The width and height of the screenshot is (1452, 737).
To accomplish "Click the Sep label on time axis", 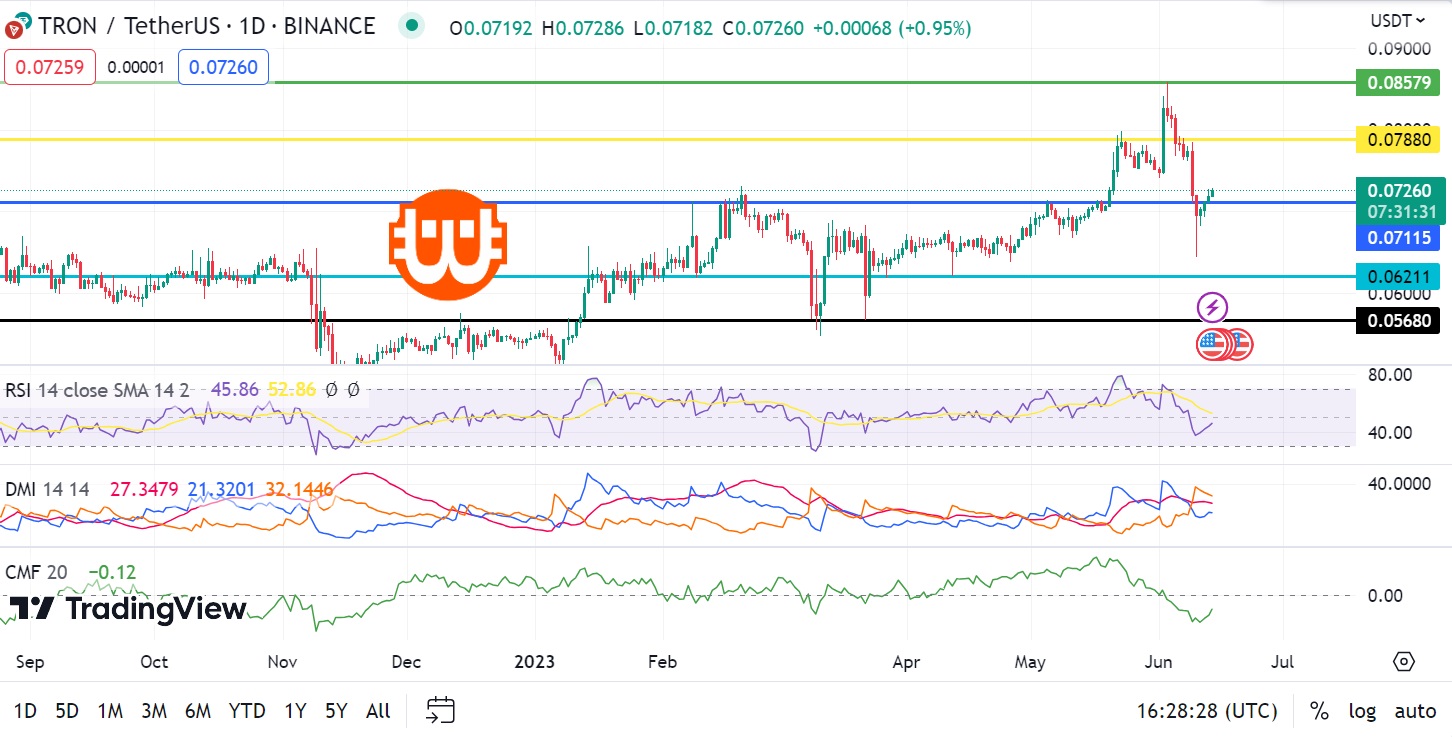I will [x=30, y=661].
